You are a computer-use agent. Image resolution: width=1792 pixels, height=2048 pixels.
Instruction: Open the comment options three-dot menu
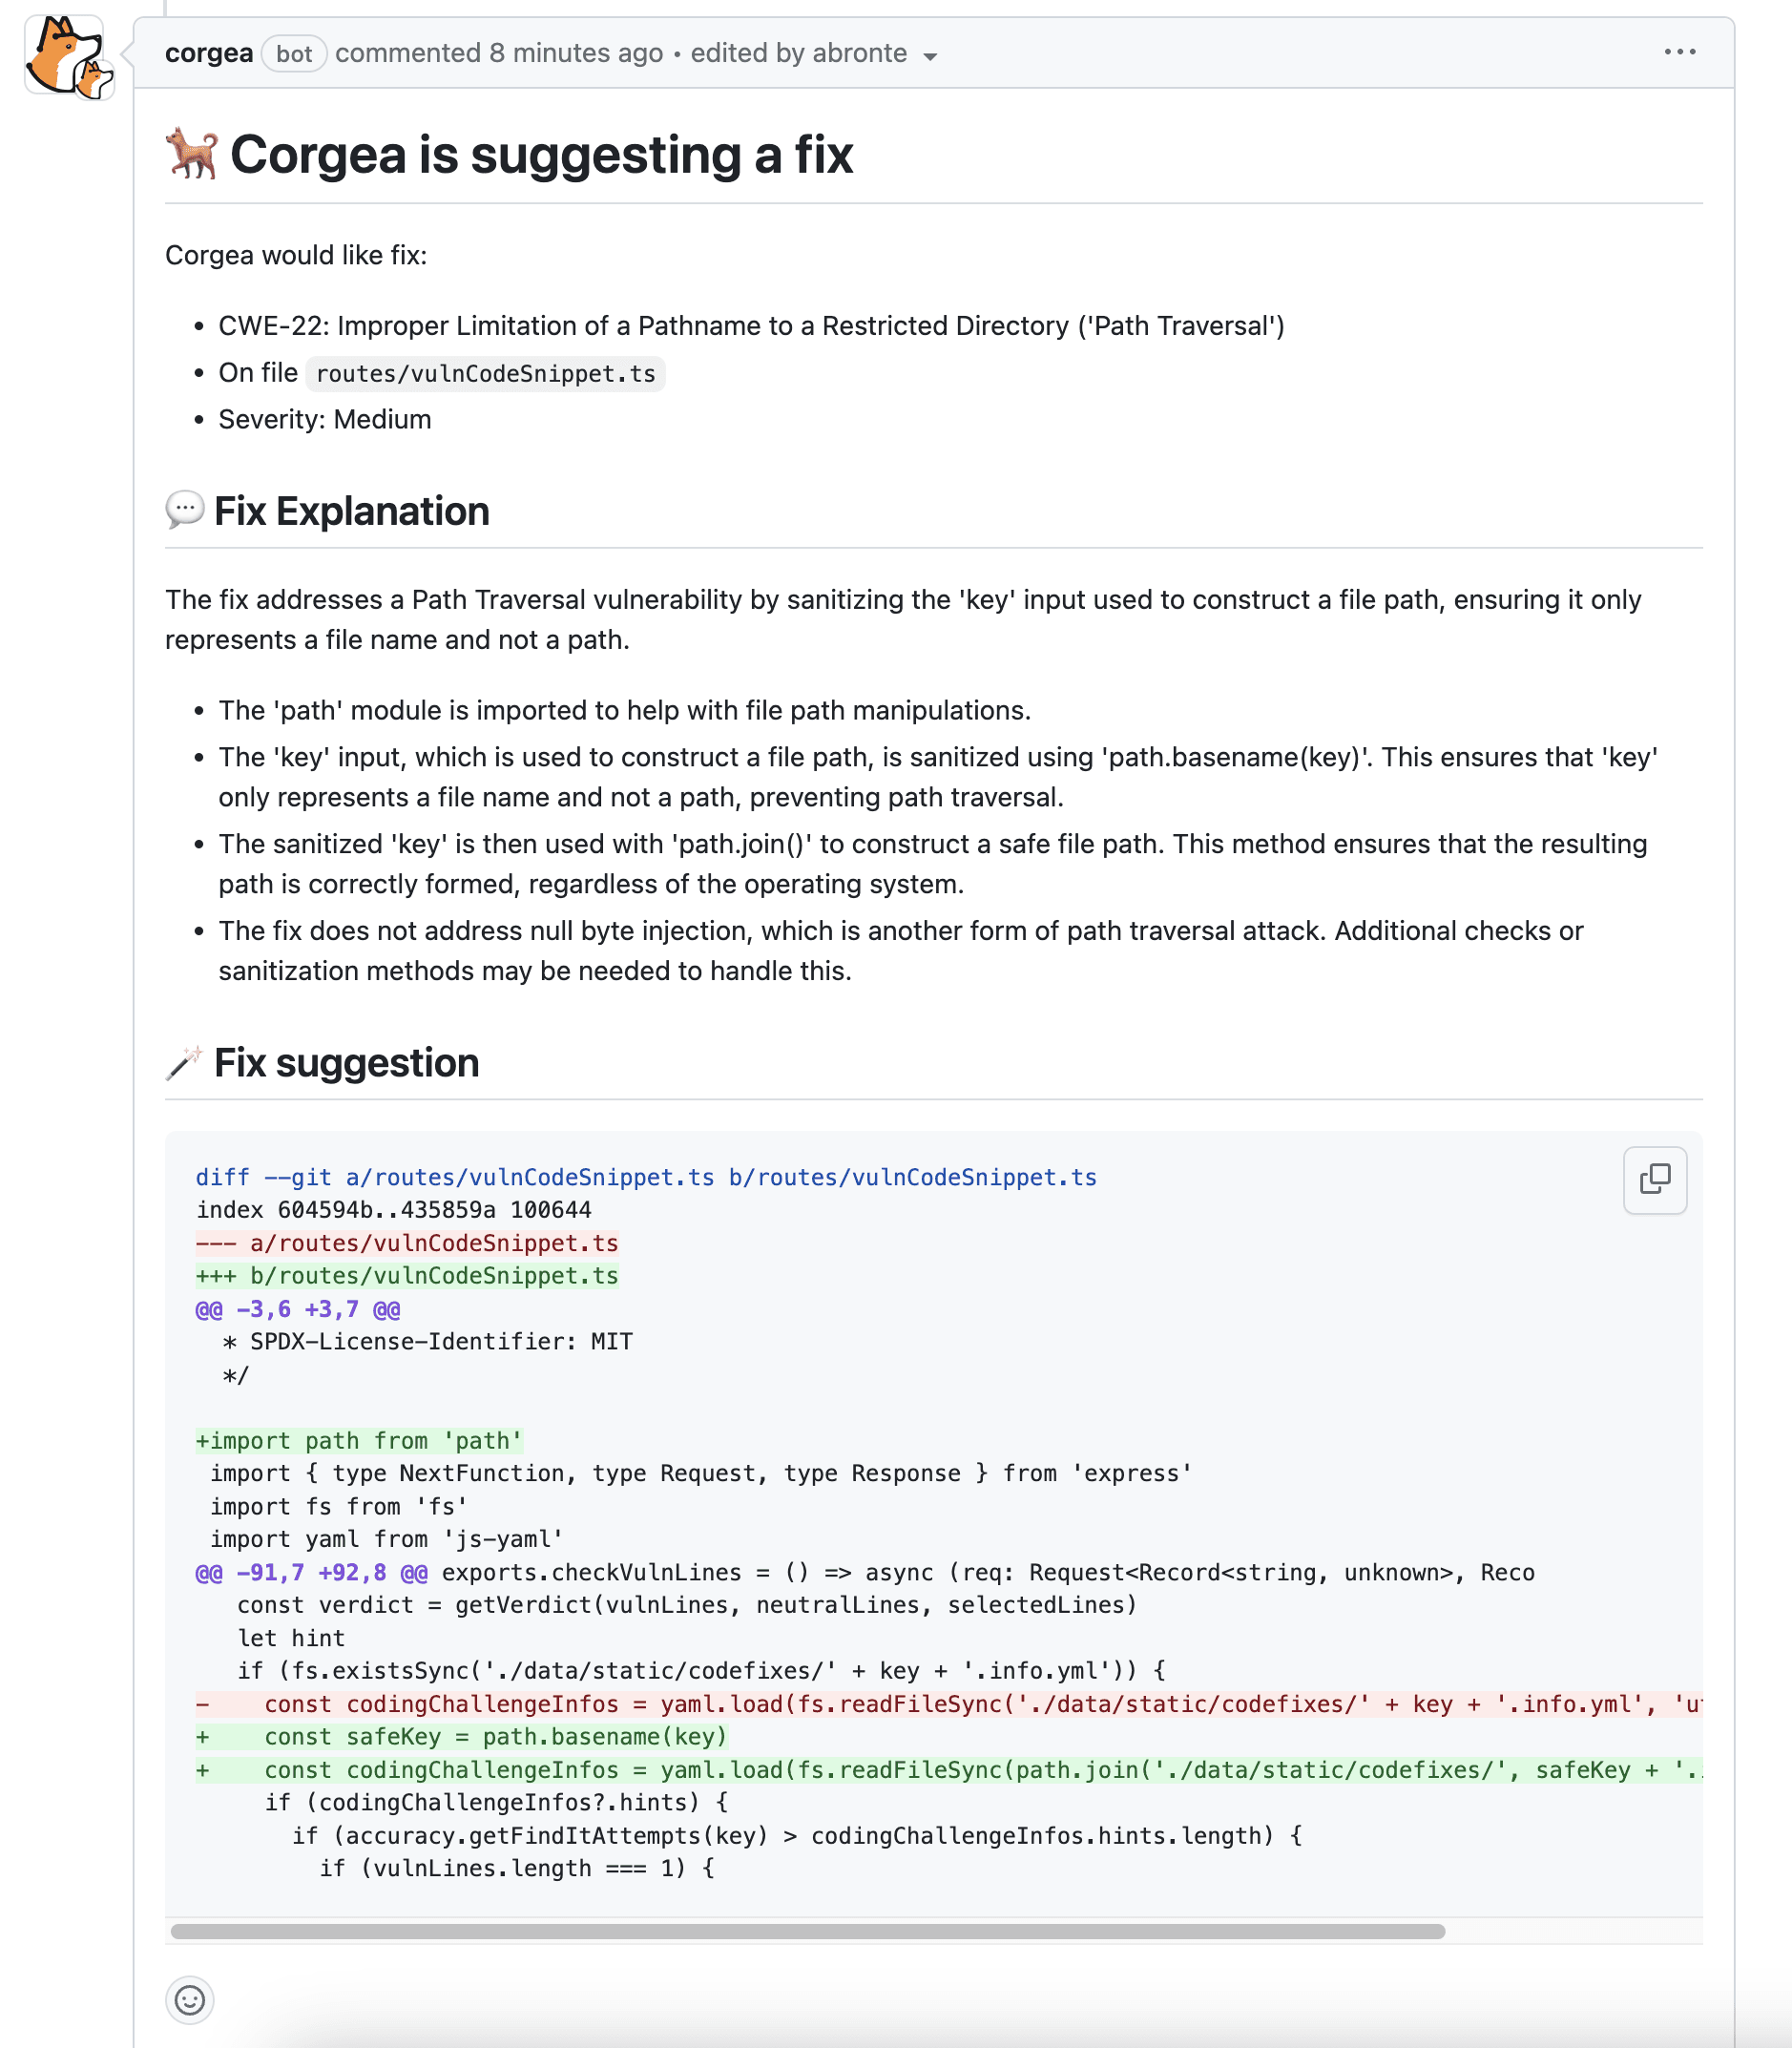[x=1679, y=52]
